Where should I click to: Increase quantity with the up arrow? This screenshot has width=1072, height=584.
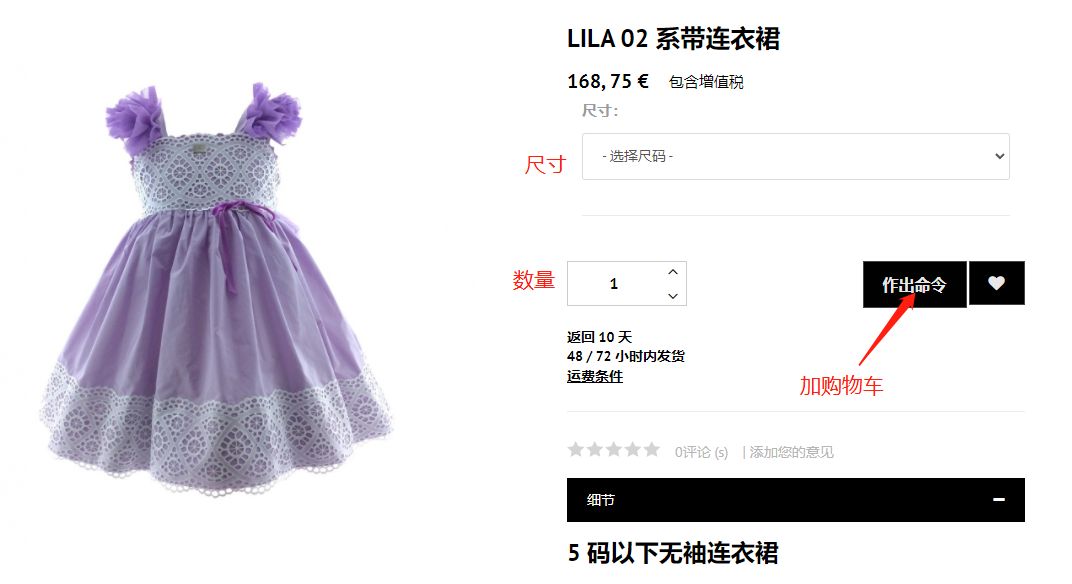[x=673, y=272]
